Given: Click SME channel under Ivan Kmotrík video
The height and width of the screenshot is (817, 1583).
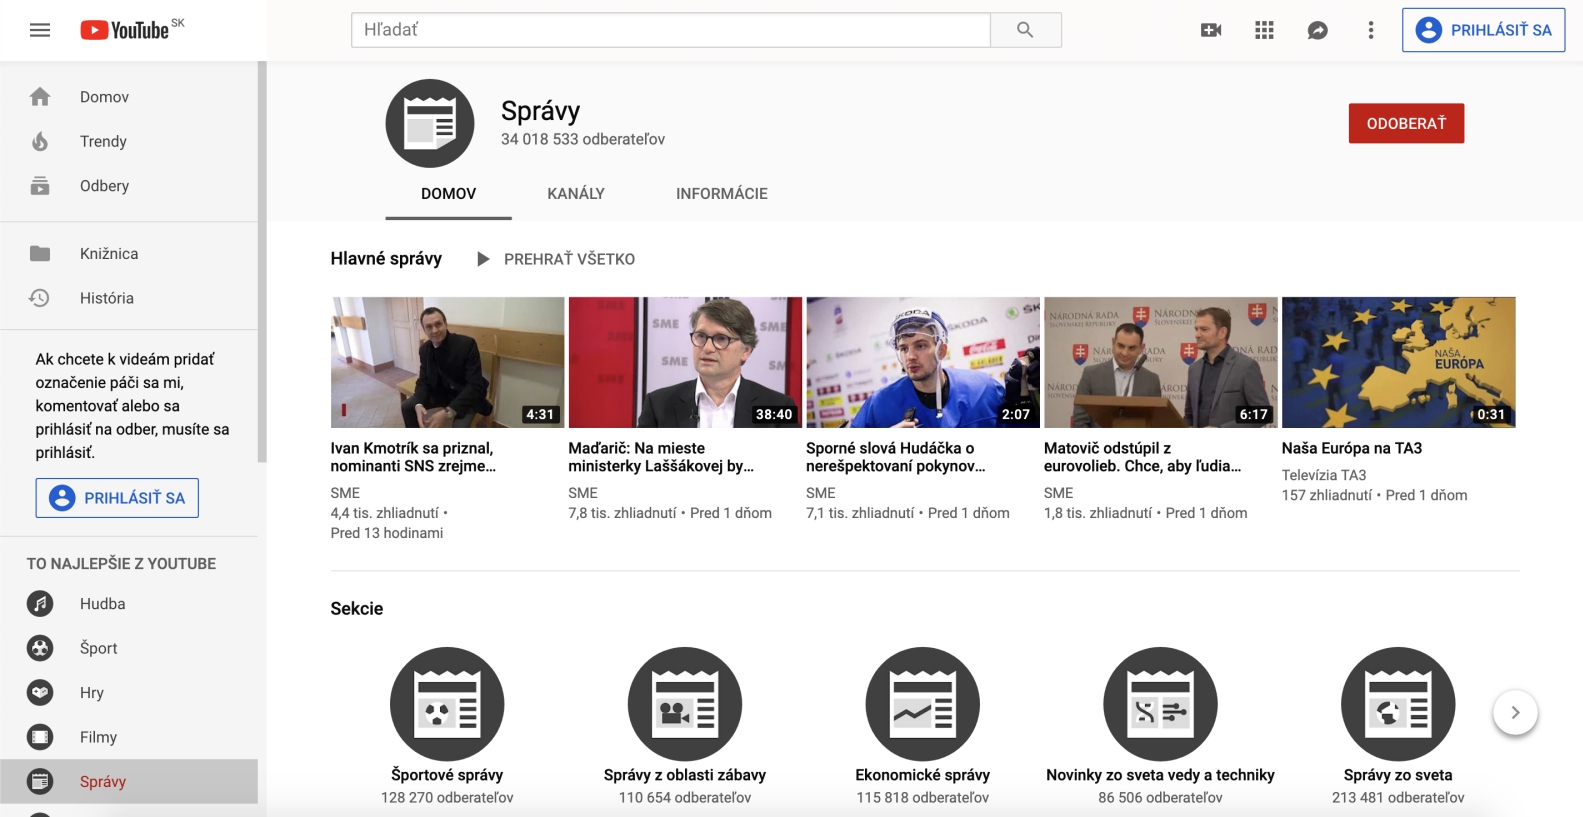Looking at the screenshot, I should (x=345, y=493).
